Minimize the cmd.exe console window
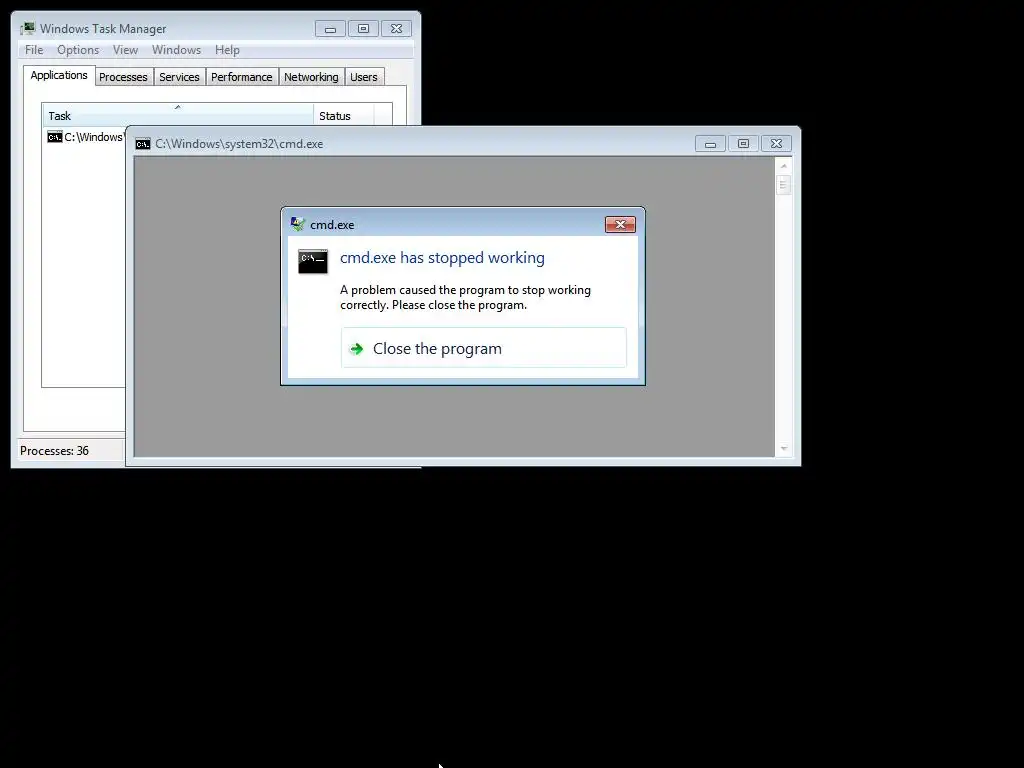1024x768 pixels. [x=710, y=144]
